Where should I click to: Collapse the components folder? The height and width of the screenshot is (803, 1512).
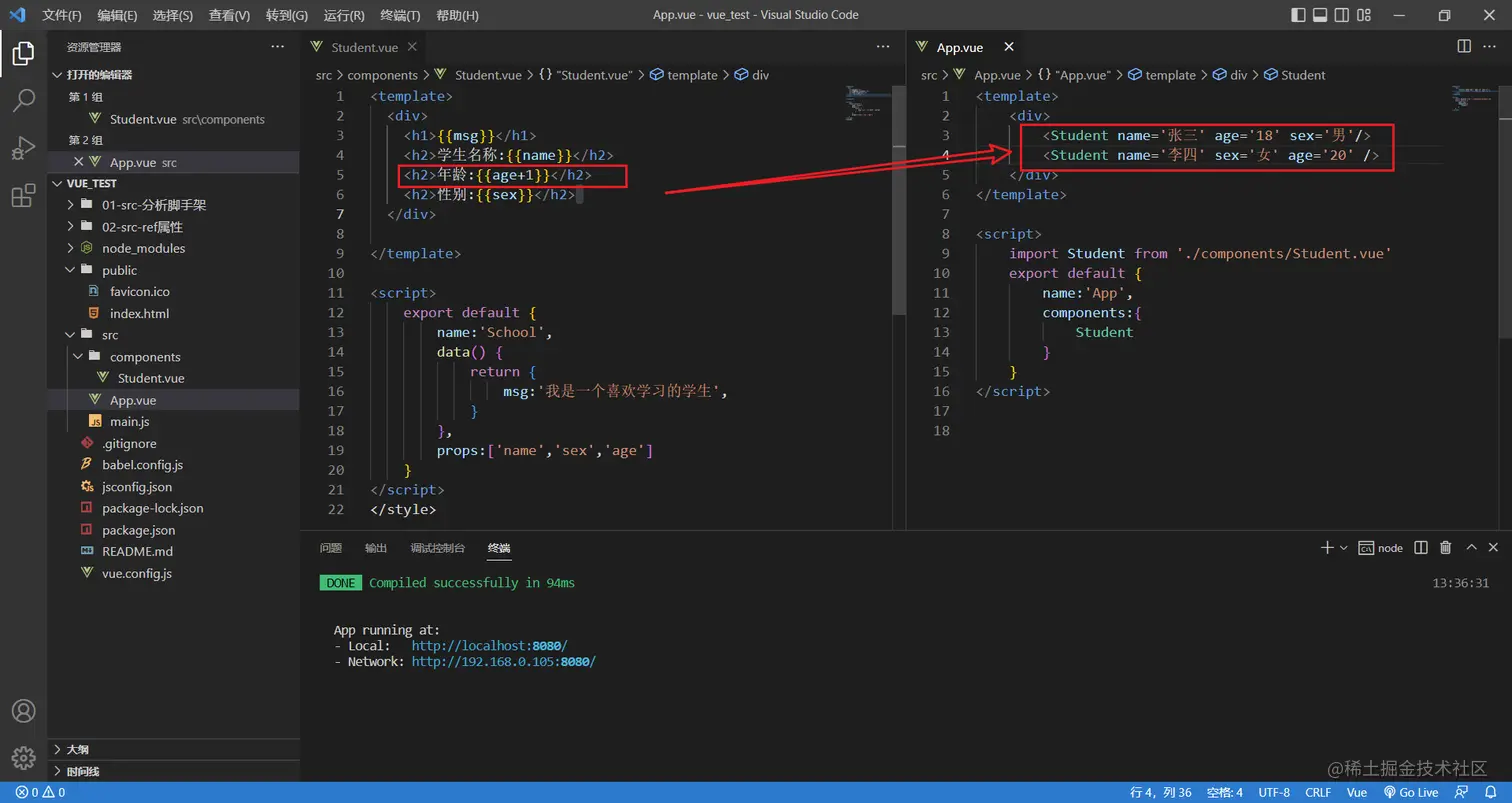[x=79, y=357]
